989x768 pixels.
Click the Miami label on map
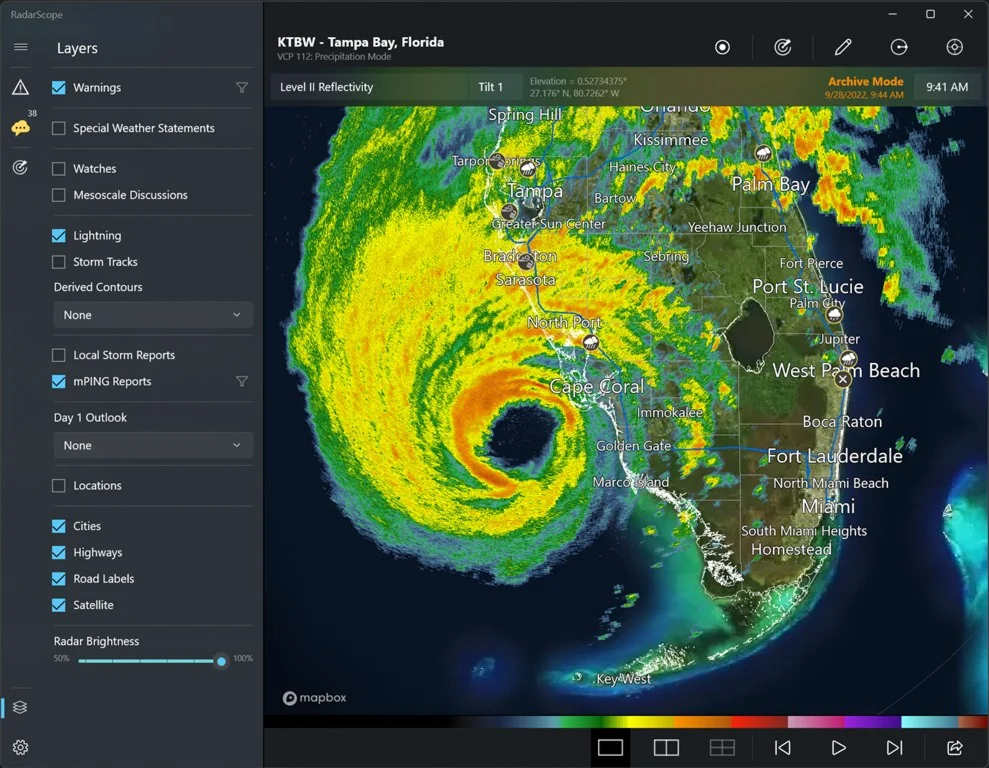click(828, 506)
